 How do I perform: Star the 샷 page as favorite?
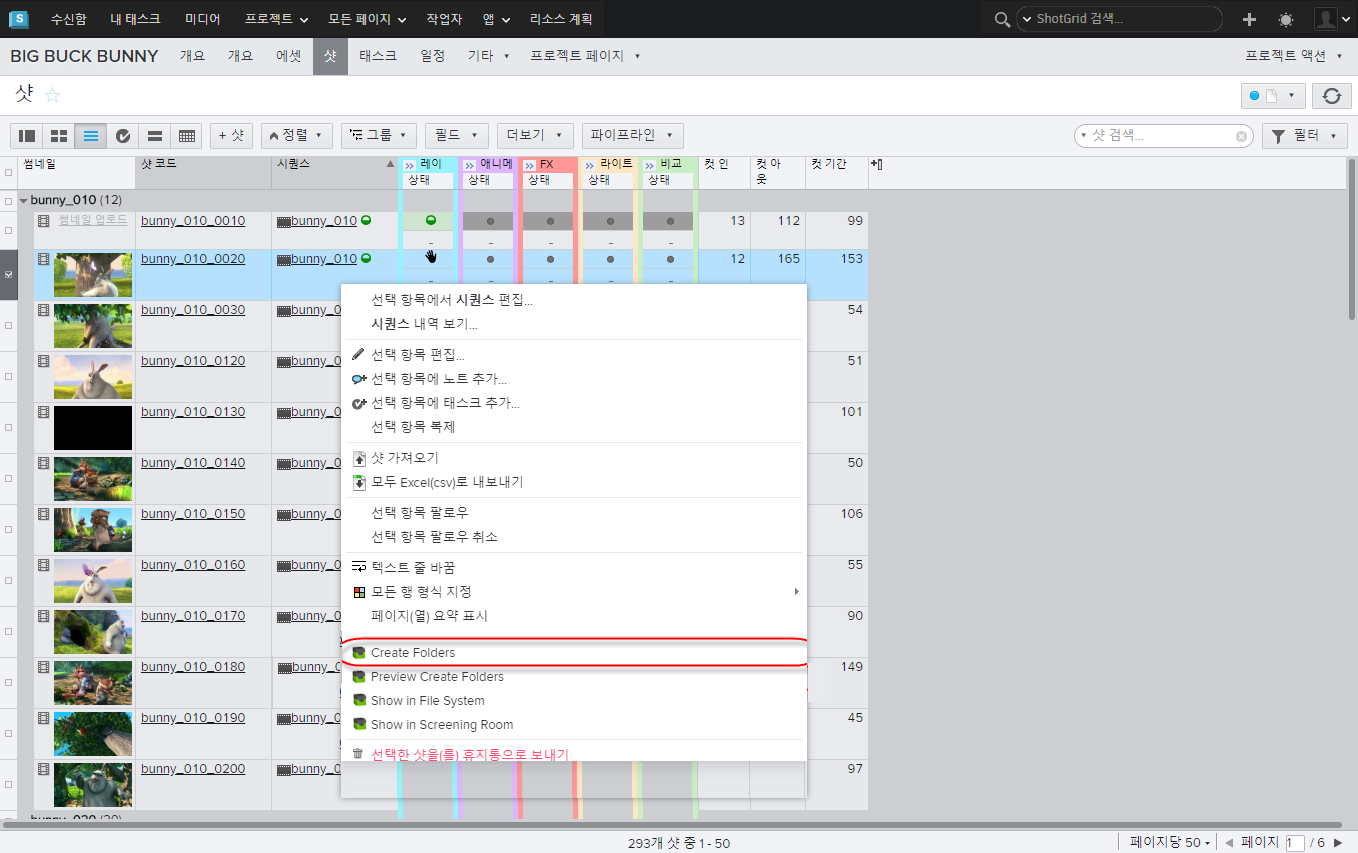[x=53, y=95]
